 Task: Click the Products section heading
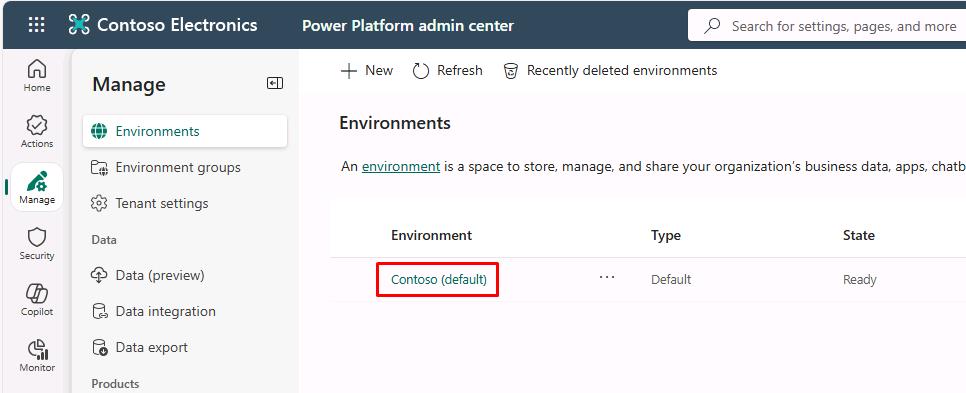[115, 383]
